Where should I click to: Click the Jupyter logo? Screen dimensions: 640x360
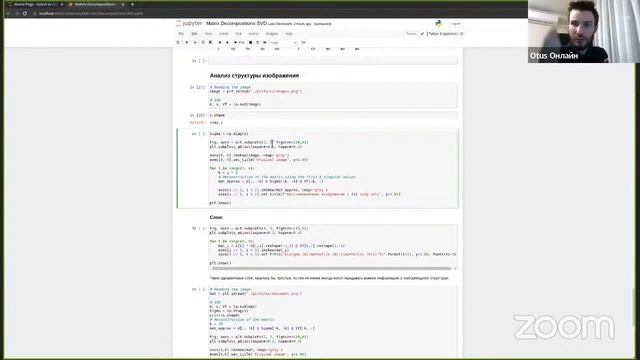point(189,24)
